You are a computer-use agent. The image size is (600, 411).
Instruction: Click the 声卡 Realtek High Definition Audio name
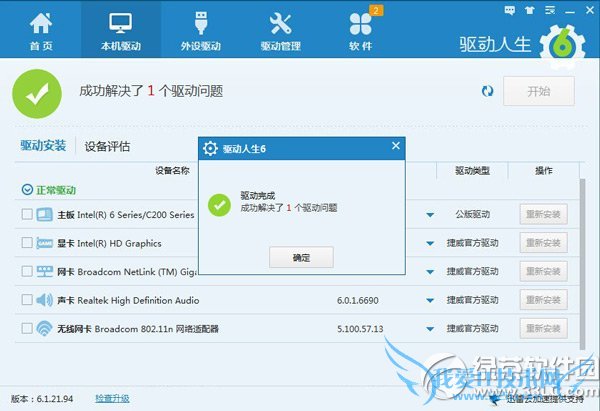click(128, 300)
